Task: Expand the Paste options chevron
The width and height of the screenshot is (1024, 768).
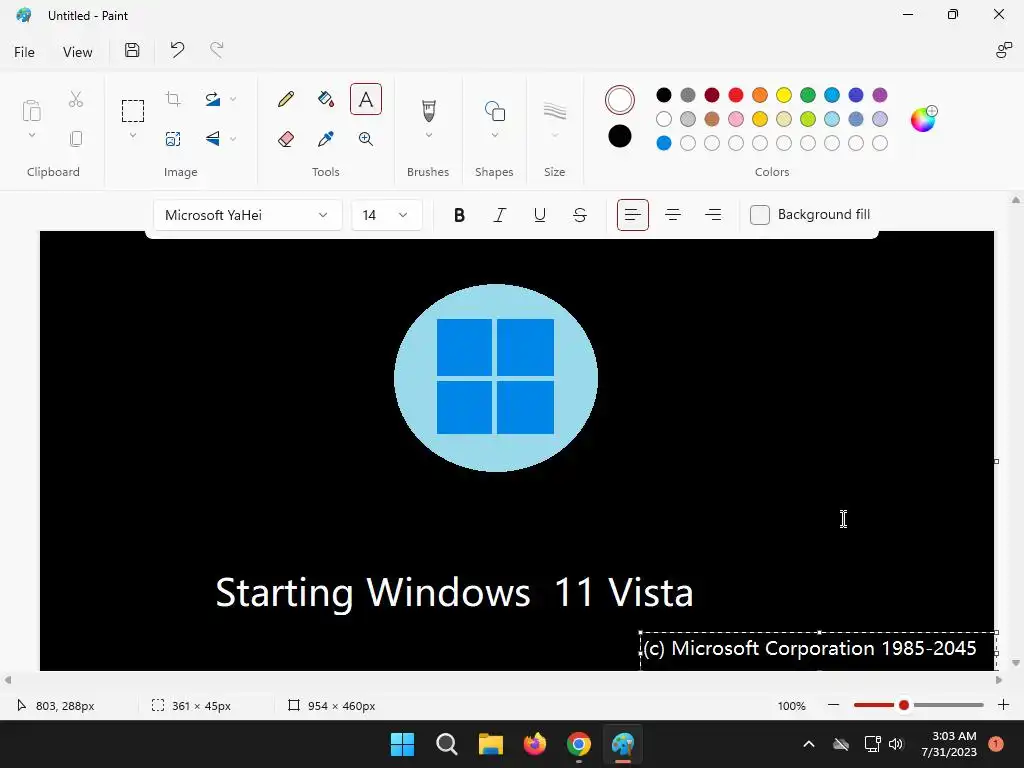Action: point(31,136)
